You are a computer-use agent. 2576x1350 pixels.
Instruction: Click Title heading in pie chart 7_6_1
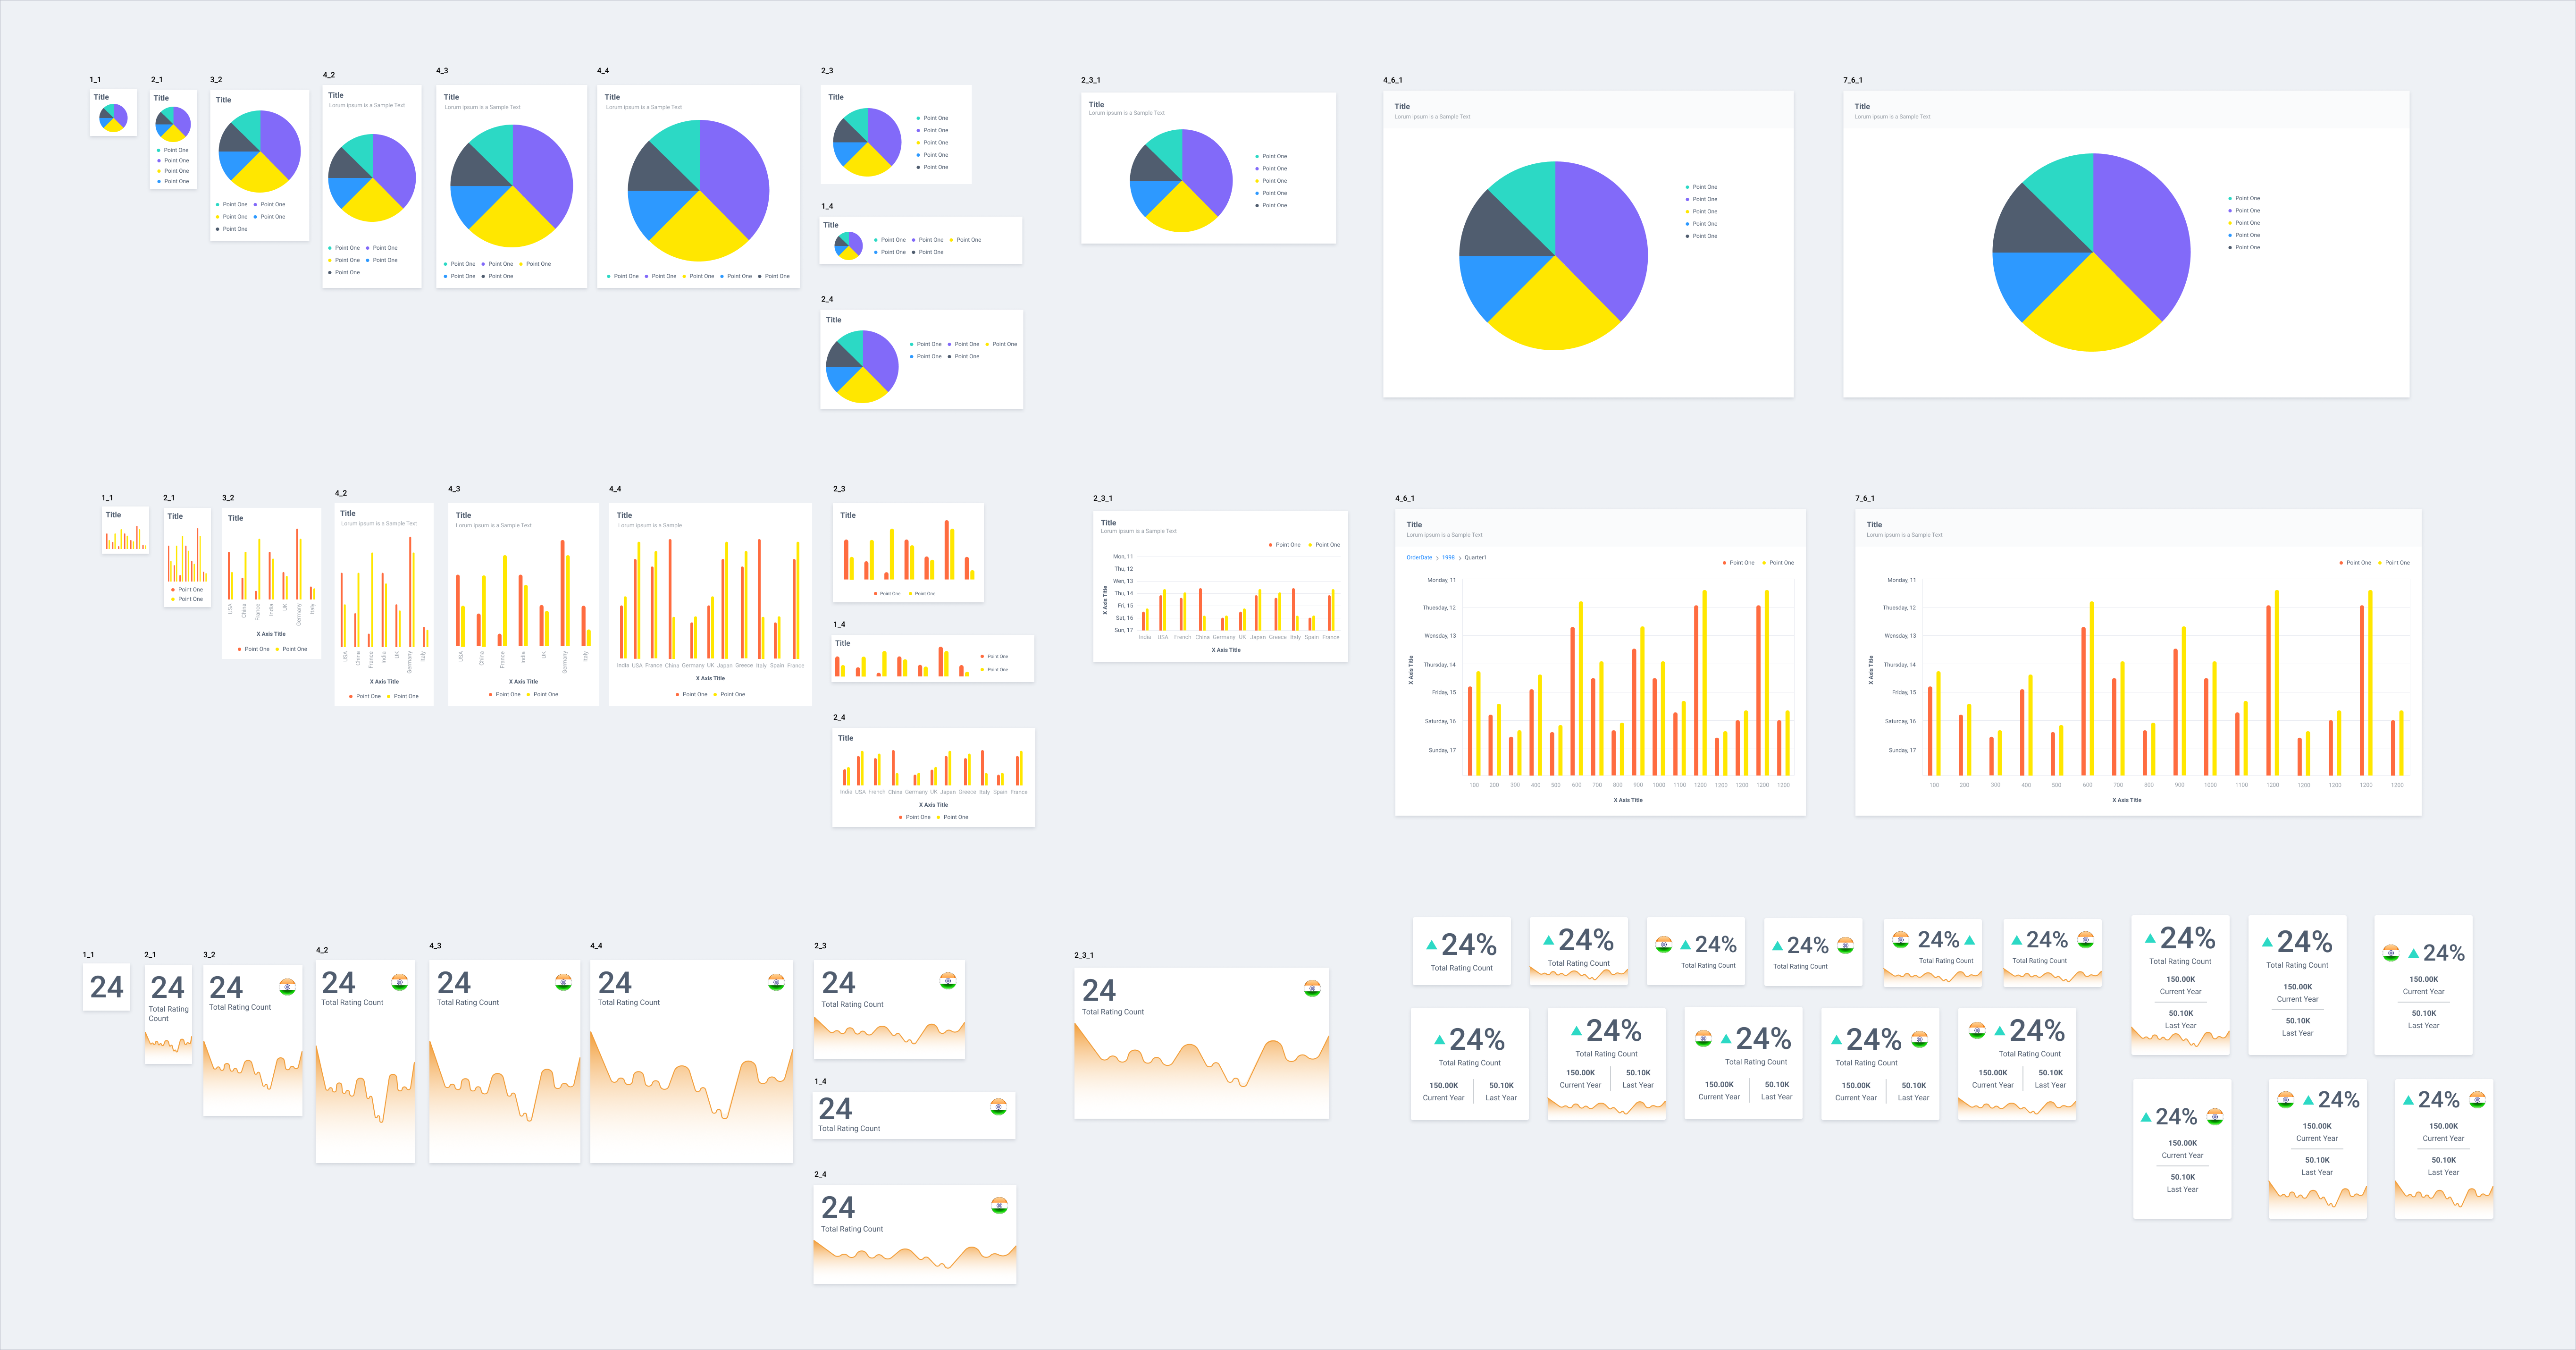pyautogui.click(x=1862, y=106)
